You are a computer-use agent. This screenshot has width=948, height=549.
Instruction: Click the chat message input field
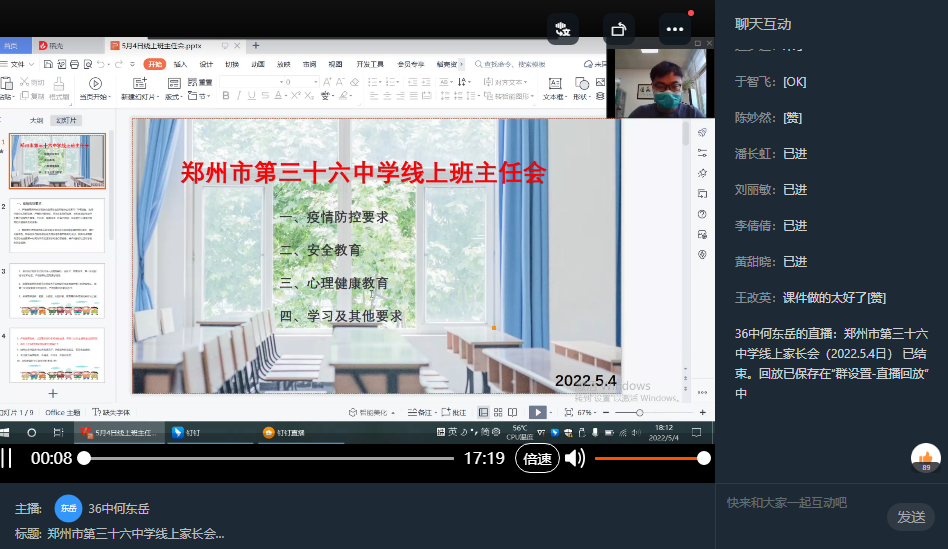pyautogui.click(x=800, y=503)
